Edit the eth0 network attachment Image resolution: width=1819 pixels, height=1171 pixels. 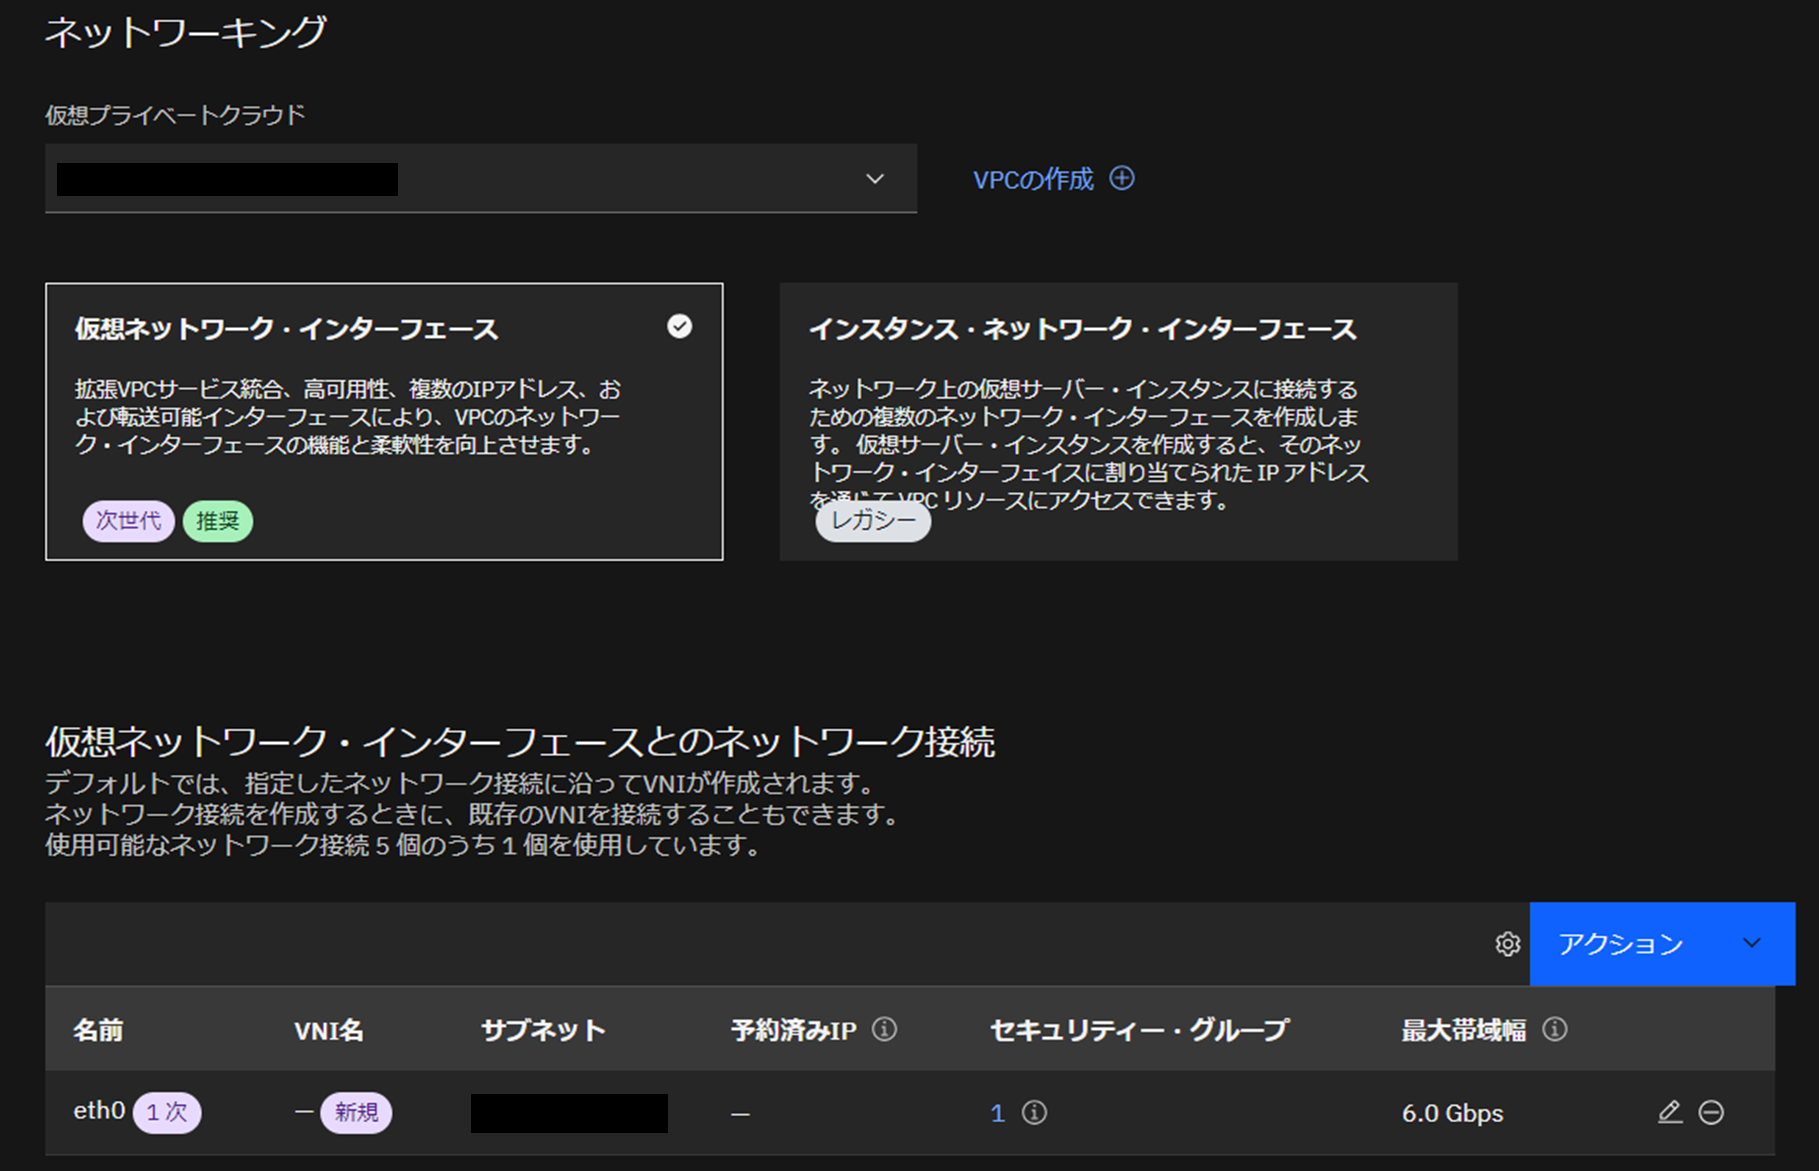pyautogui.click(x=1669, y=1112)
